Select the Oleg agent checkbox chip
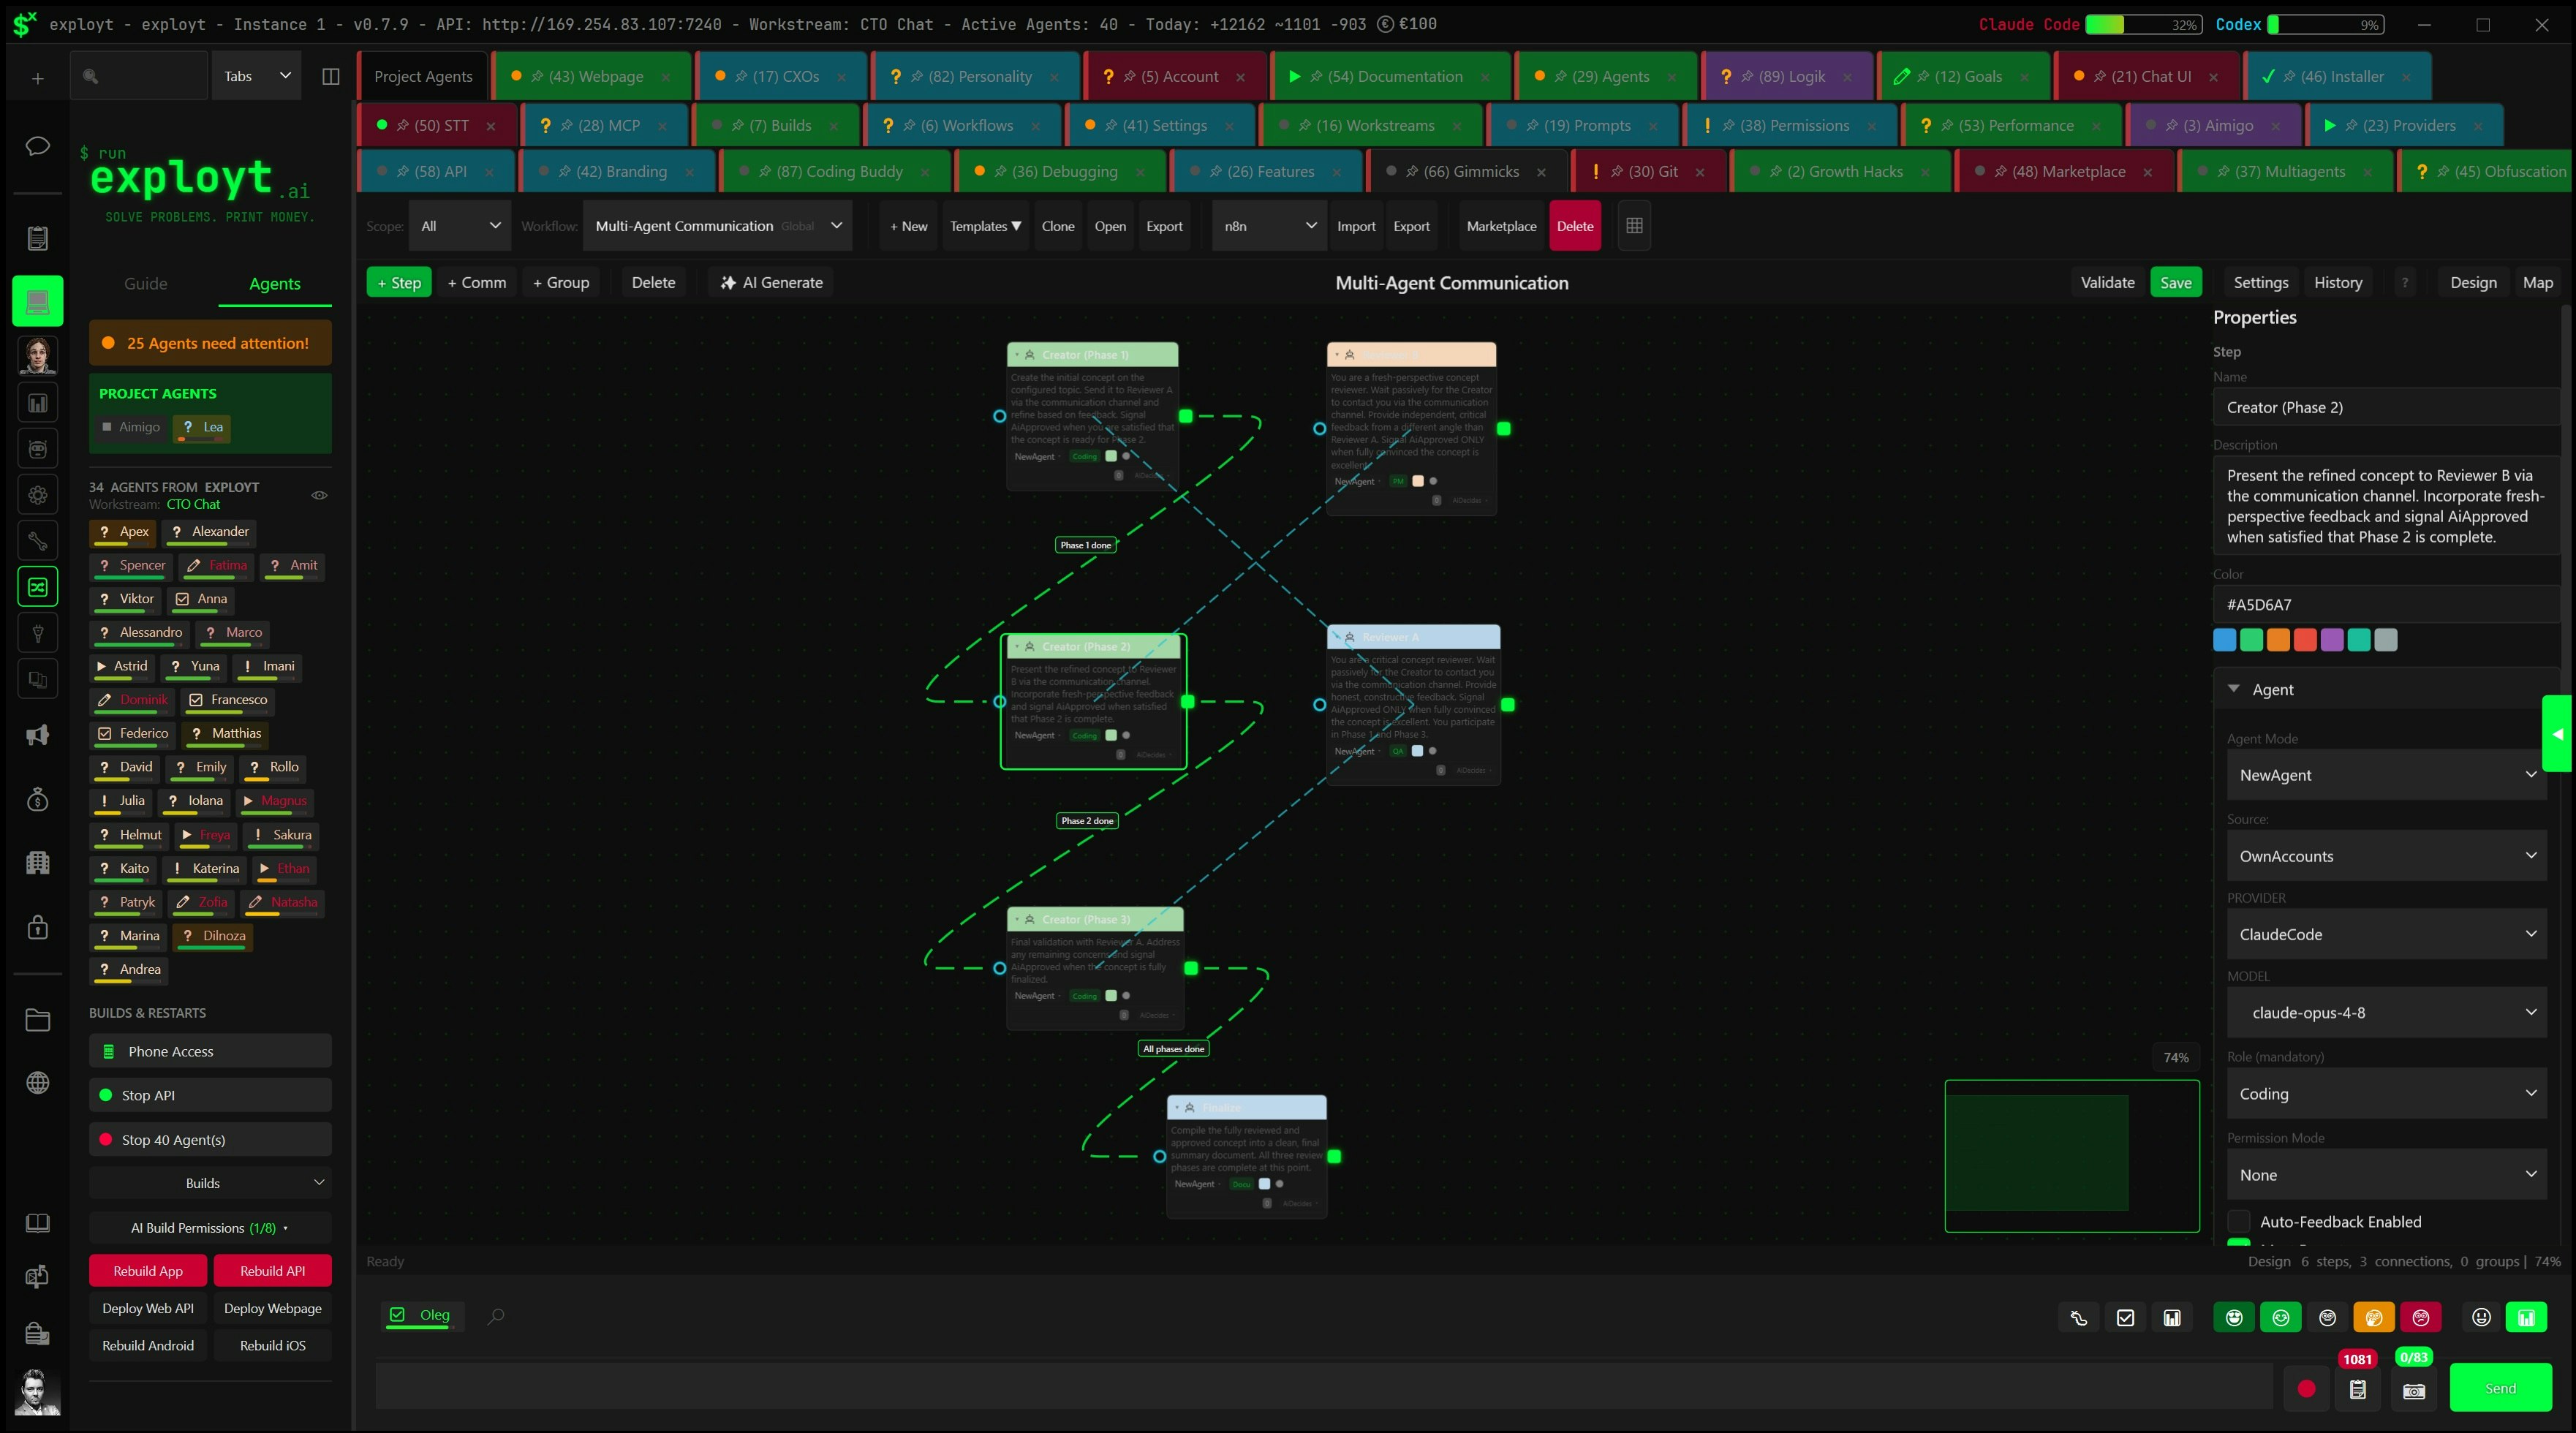The width and height of the screenshot is (2576, 1433). [x=421, y=1315]
